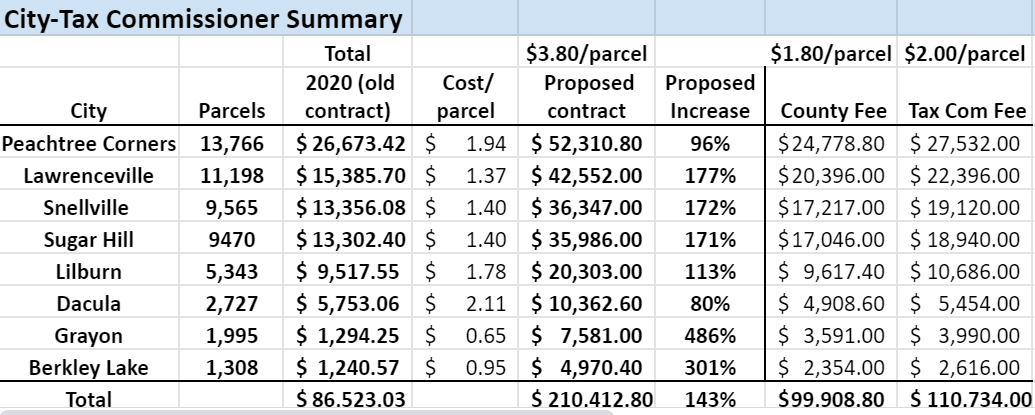The image size is (1035, 415).
Task: Click Lawrenceville's parcels value 11,198
Action: (232, 176)
